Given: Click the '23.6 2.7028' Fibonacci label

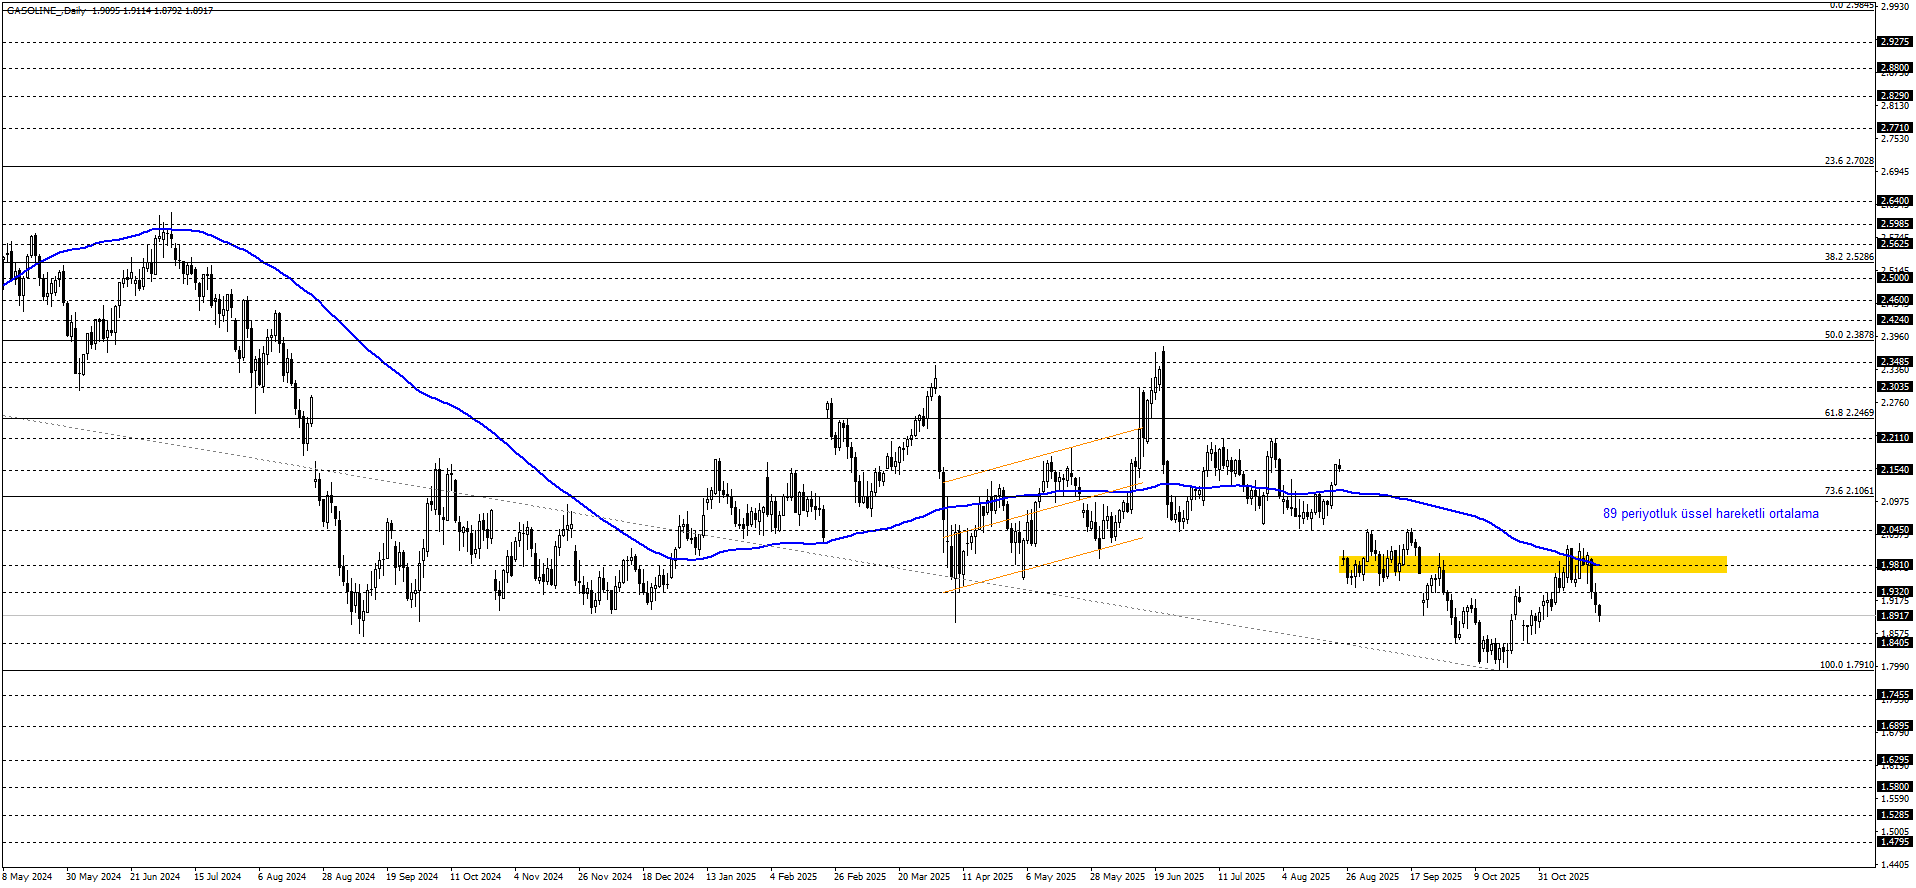Looking at the screenshot, I should [1849, 161].
